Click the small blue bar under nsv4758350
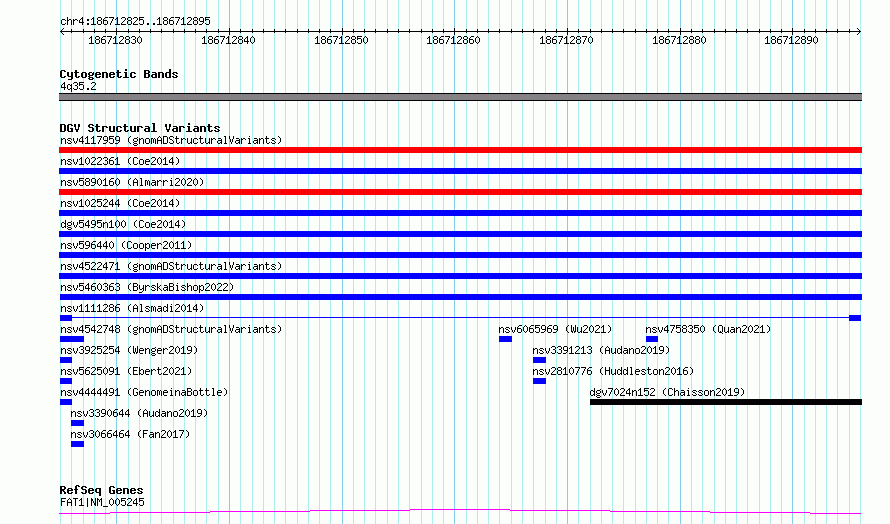This screenshot has height=524, width=890. click(652, 339)
